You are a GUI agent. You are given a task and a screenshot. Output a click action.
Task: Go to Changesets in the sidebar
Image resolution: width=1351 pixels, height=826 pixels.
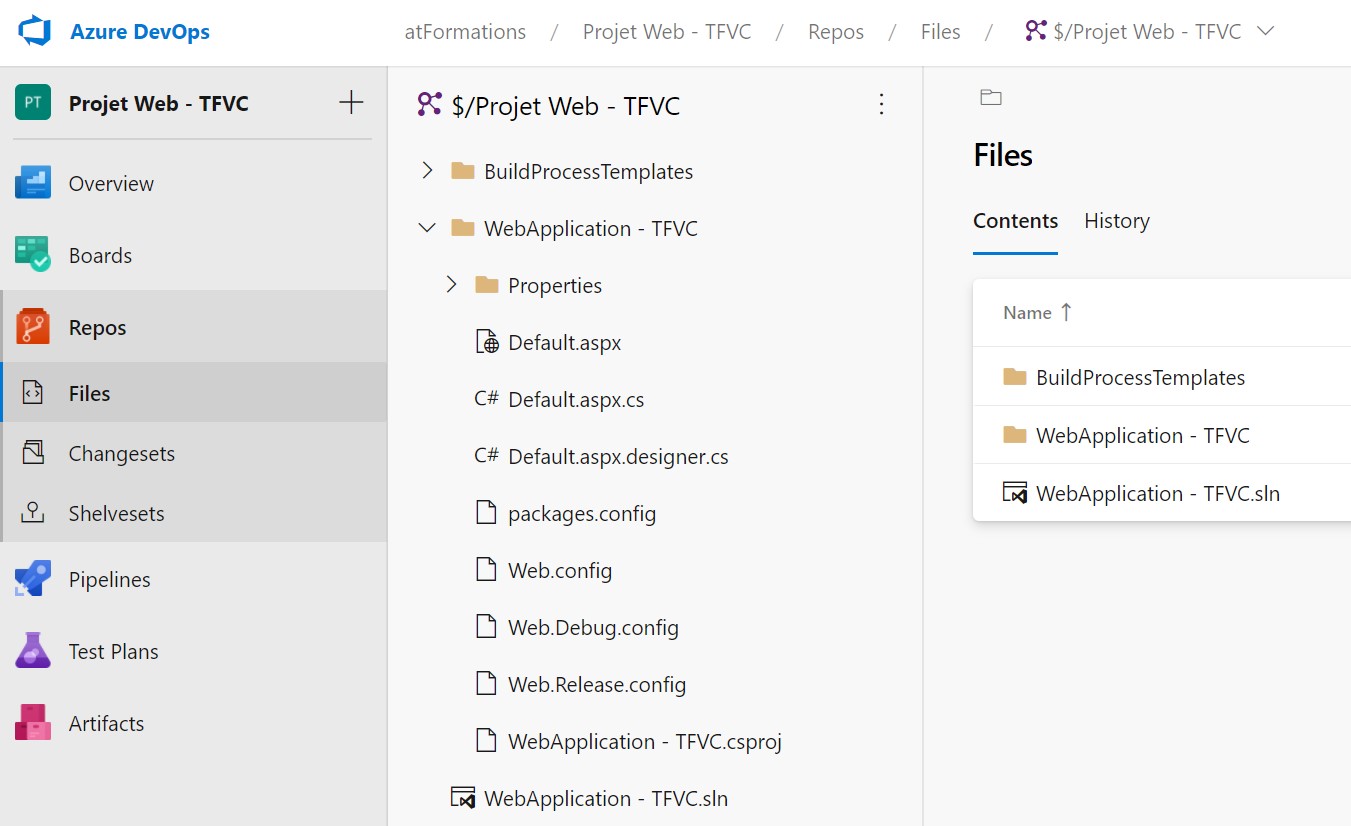click(x=122, y=454)
